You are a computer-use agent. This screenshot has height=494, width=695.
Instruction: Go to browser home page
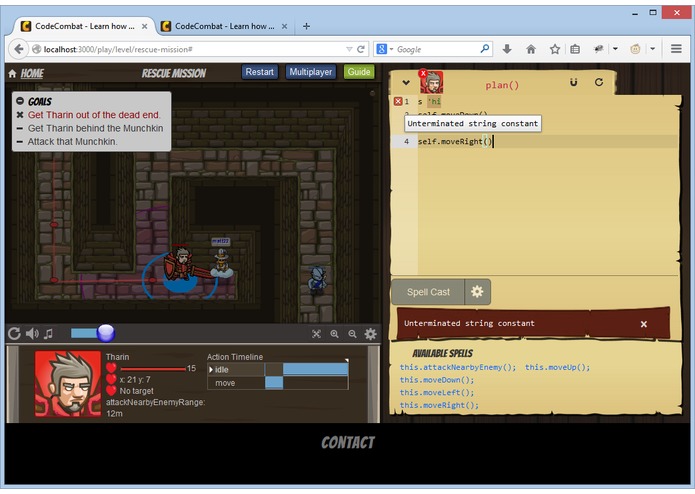531,49
